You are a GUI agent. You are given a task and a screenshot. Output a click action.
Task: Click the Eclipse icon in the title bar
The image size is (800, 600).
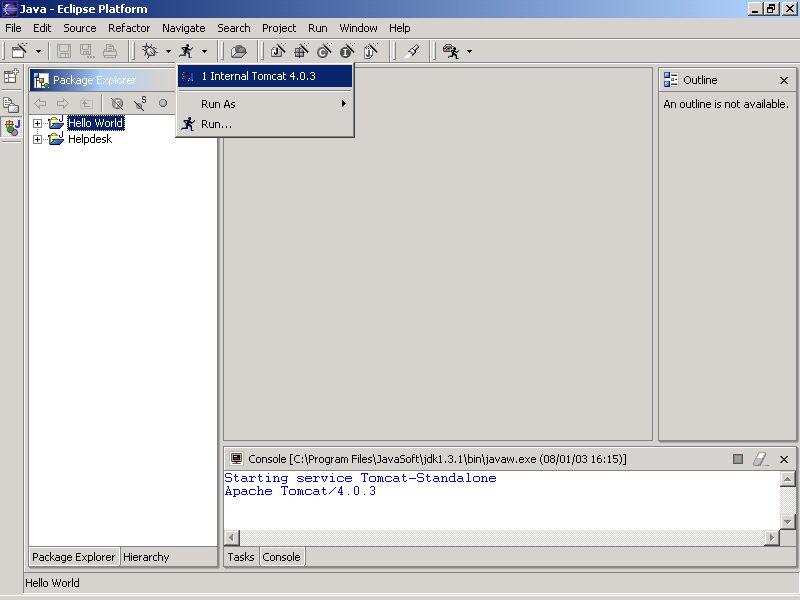click(9, 9)
